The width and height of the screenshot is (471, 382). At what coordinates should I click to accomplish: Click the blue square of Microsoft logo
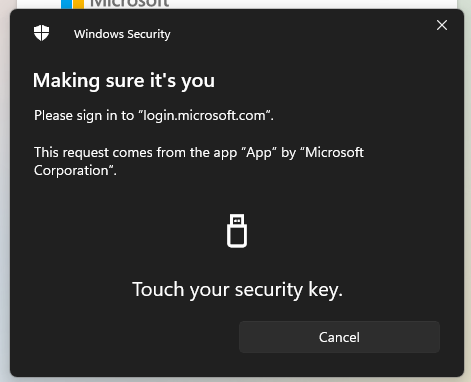[66, 4]
